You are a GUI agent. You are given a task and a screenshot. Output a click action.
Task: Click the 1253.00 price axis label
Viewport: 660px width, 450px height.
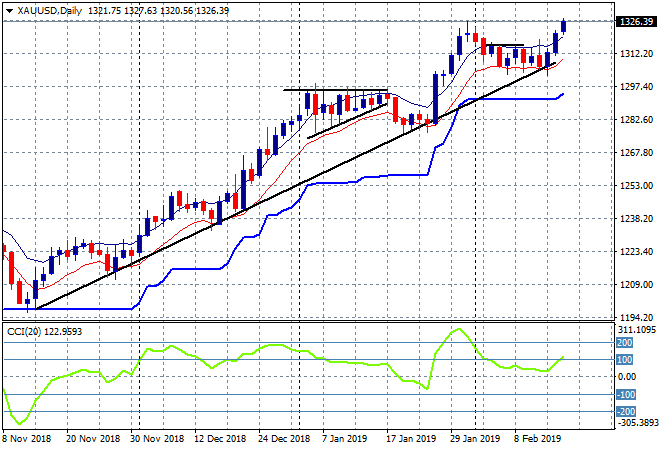(x=636, y=186)
